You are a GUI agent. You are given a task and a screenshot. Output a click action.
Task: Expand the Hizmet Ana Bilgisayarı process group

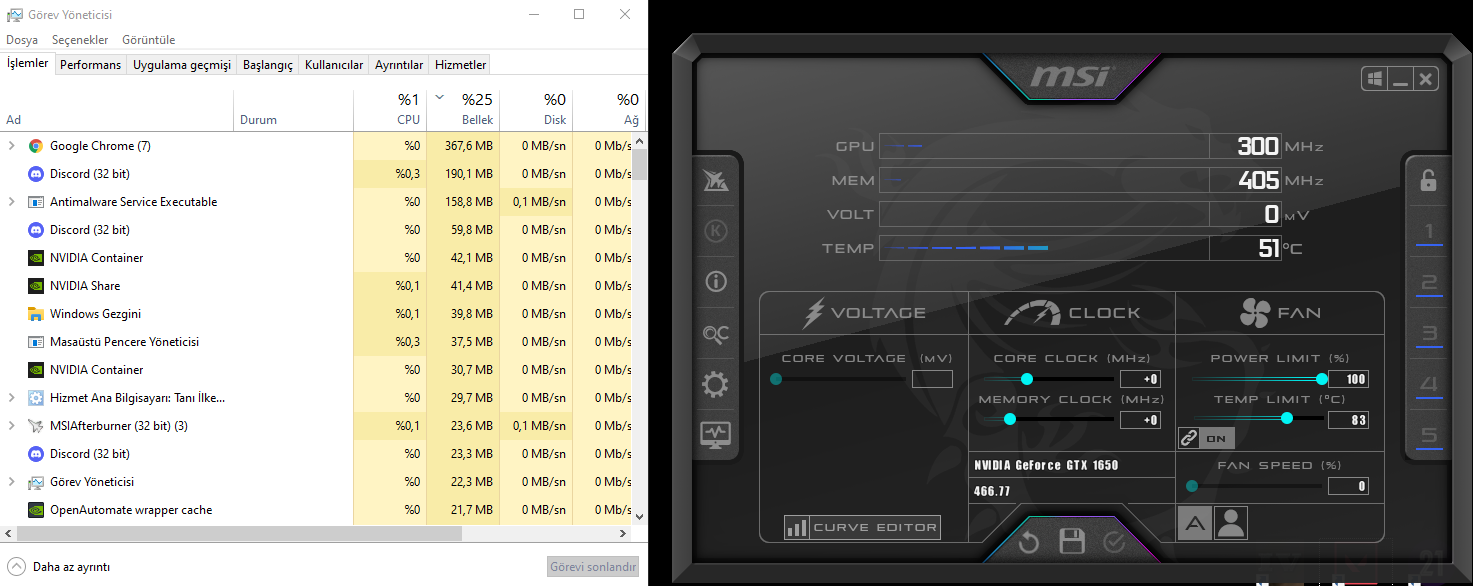click(12, 398)
